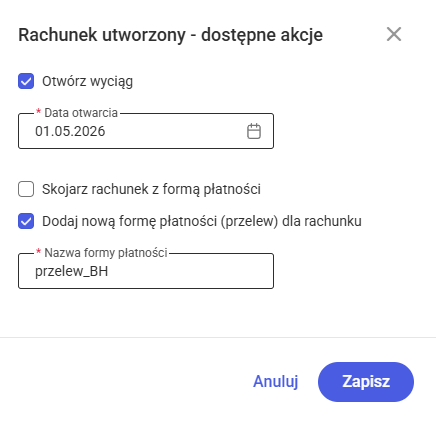Click the Nazwa formy płatności field label
436x421 pixels.
(x=106, y=253)
